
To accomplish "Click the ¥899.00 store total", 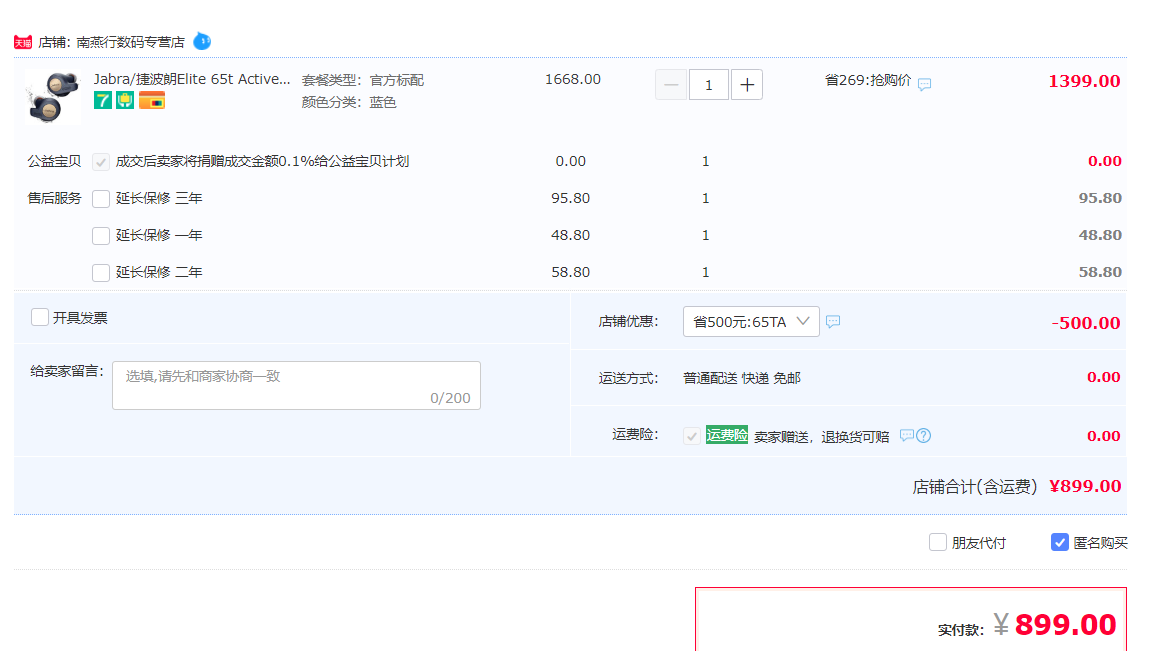I will click(x=1085, y=486).
